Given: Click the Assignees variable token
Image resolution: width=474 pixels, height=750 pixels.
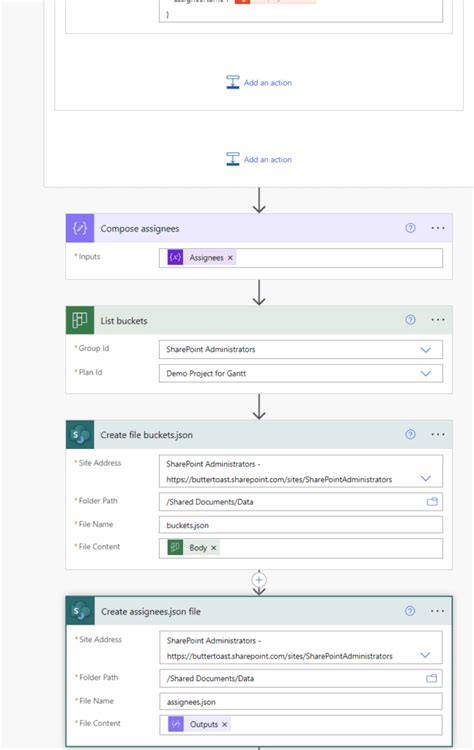Looking at the screenshot, I should 202,258.
